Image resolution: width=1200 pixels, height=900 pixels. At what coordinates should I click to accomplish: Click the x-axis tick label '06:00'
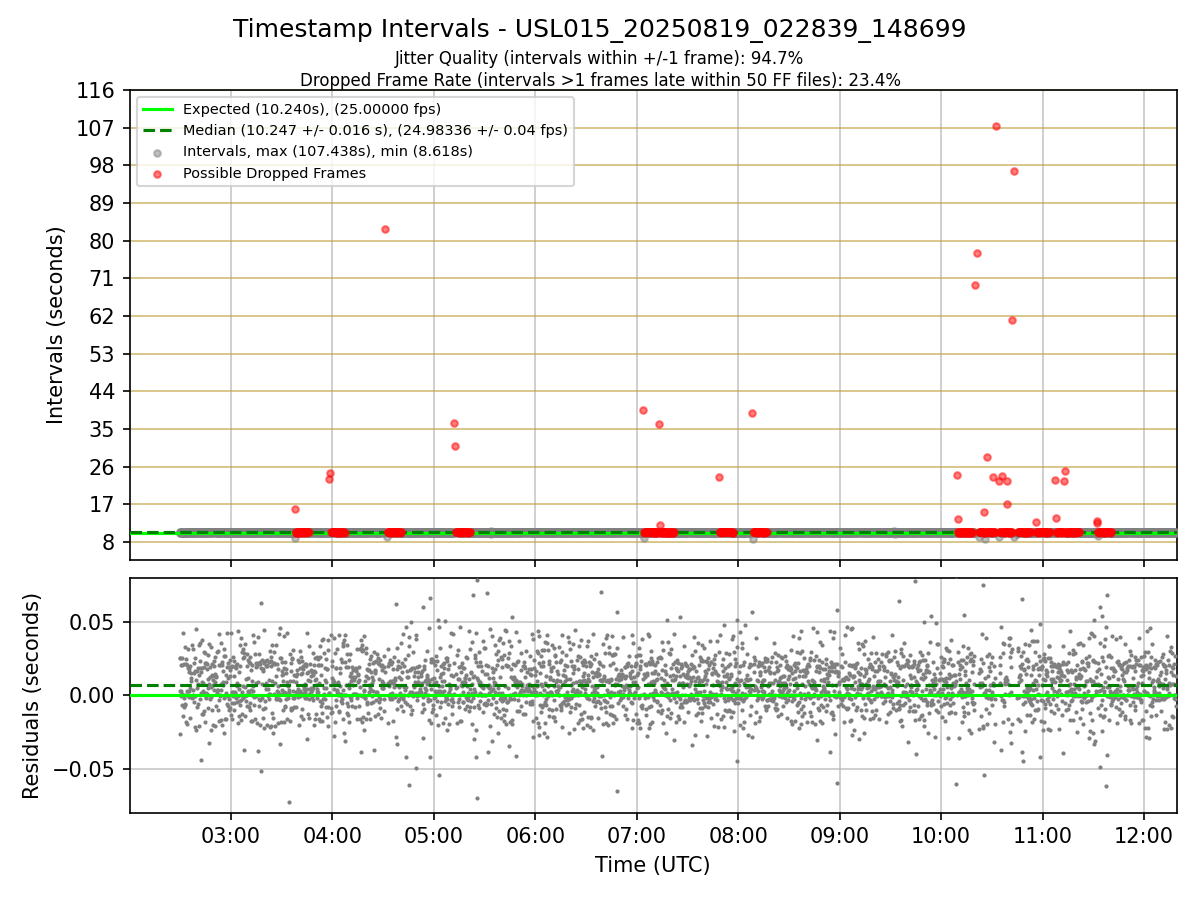[x=535, y=835]
